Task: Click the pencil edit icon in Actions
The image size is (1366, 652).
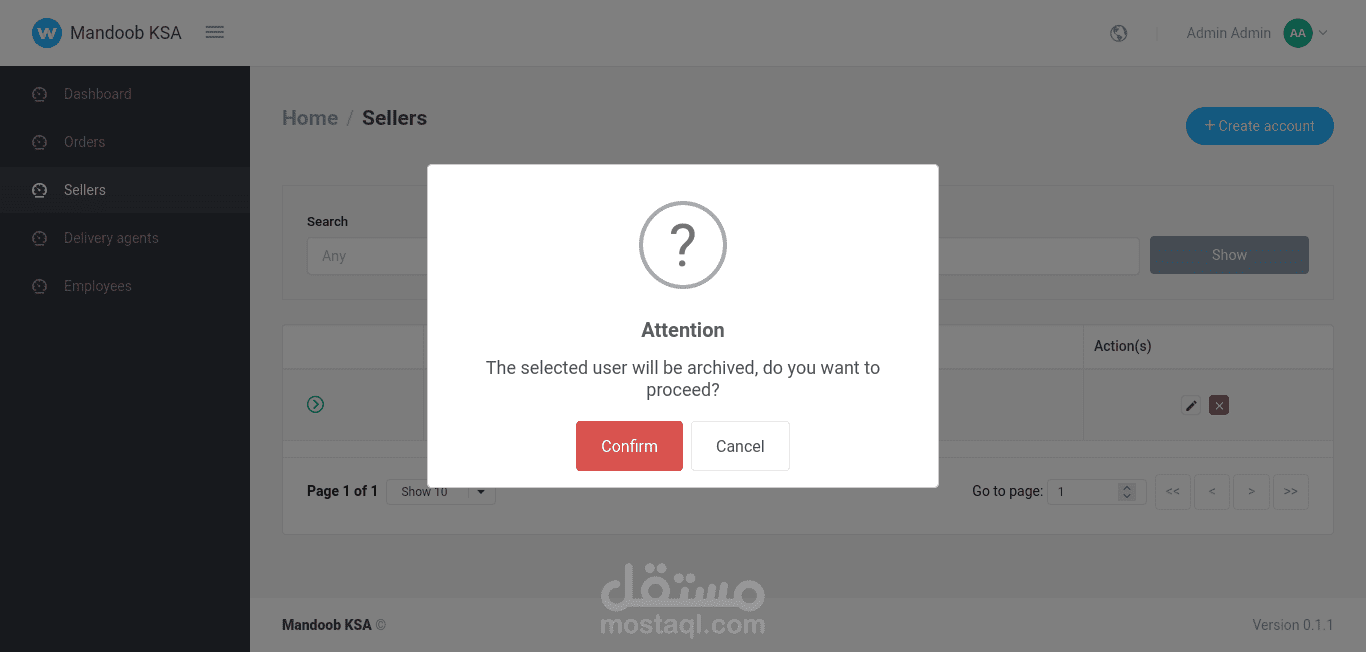Action: coord(1191,405)
